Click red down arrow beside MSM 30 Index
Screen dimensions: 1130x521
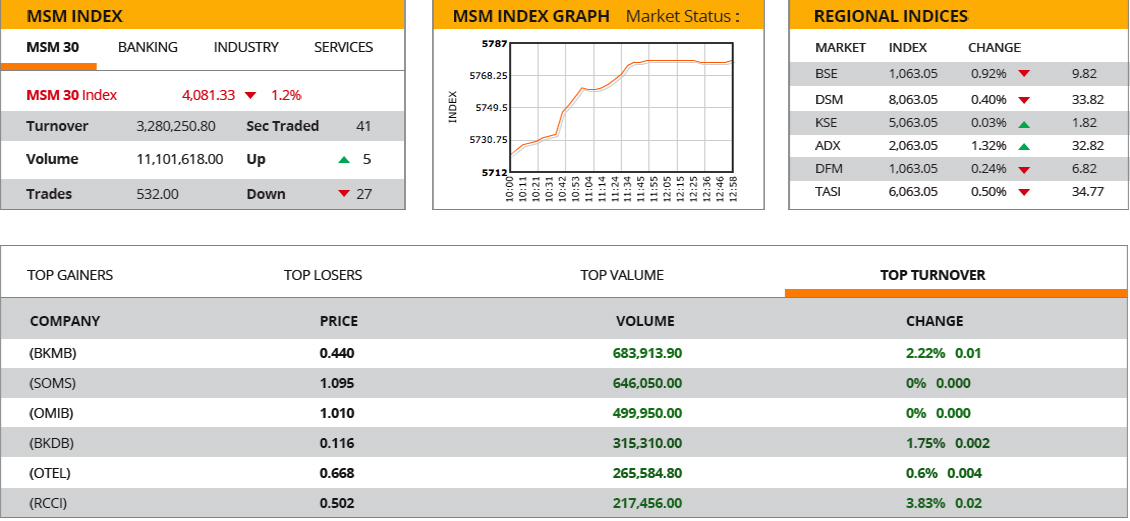pyautogui.click(x=250, y=95)
